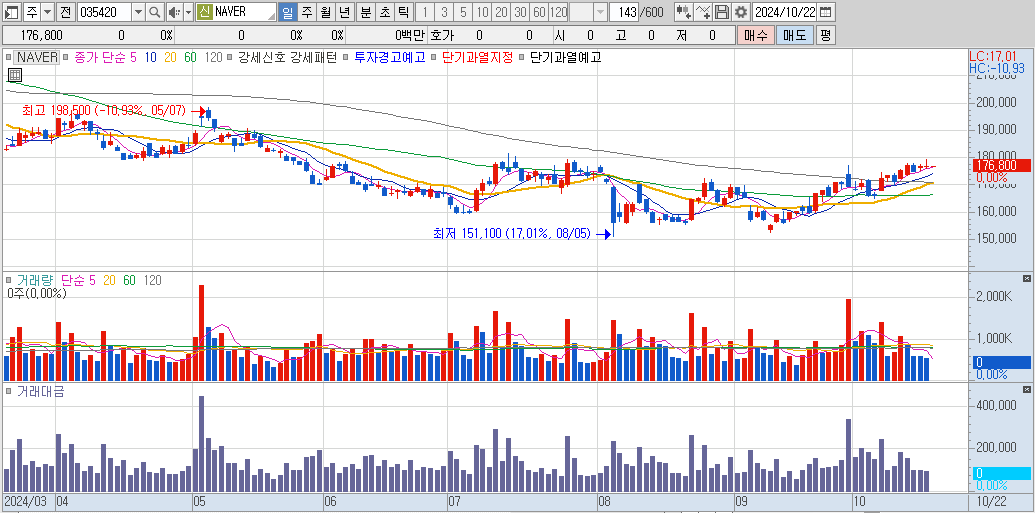This screenshot has width=1035, height=513.
Task: Click the 10/22 date label at bottom-right
Action: [x=991, y=500]
